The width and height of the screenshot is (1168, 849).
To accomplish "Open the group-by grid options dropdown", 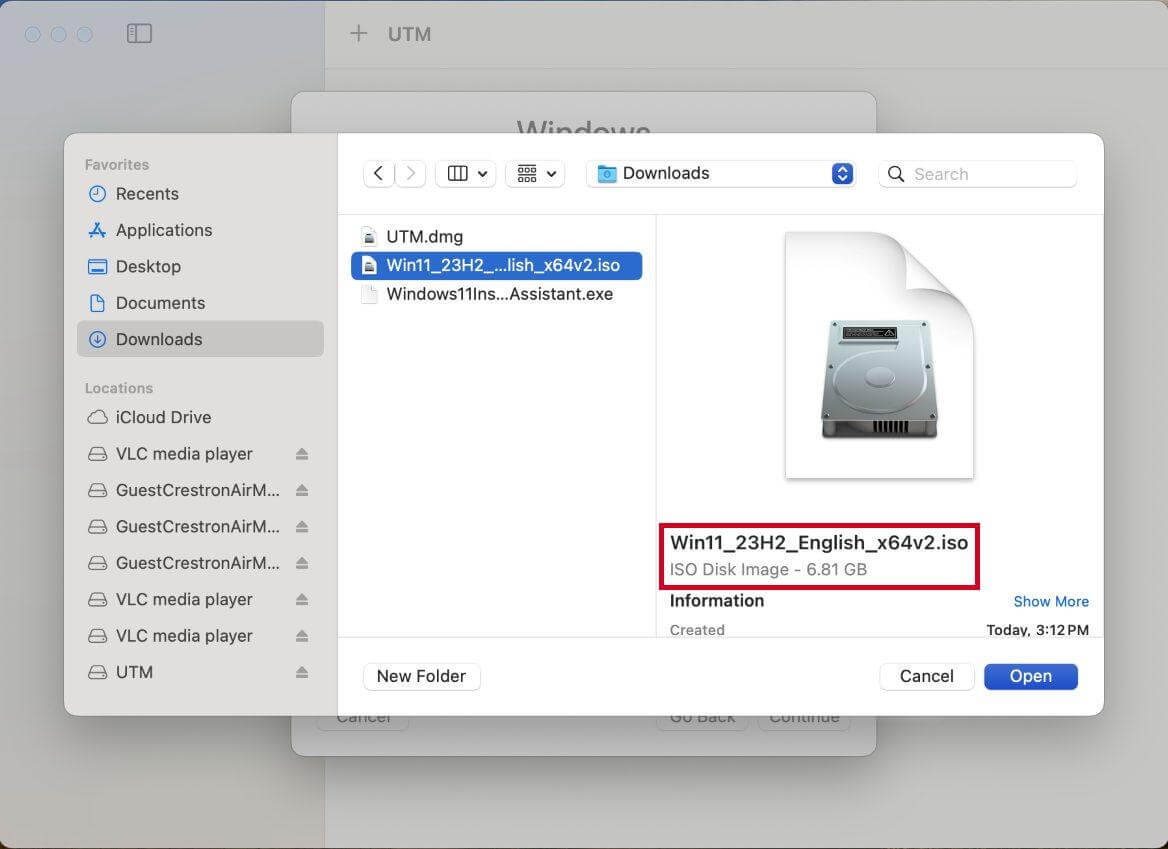I will [x=536, y=174].
